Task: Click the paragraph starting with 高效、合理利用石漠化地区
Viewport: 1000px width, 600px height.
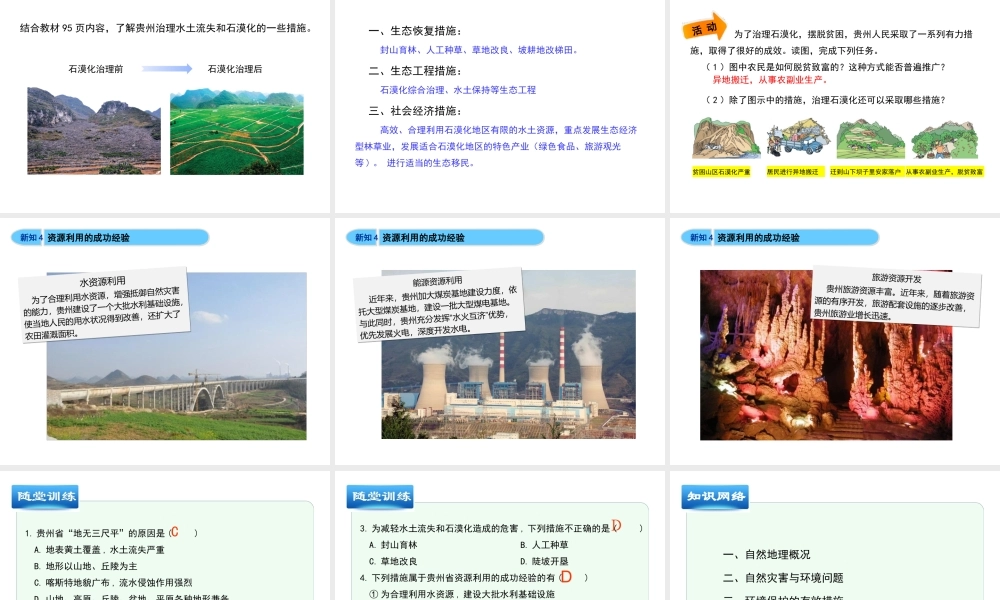Action: tap(496, 146)
